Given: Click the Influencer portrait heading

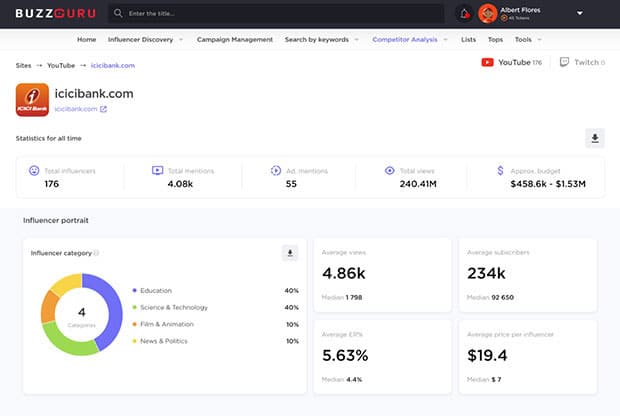Looking at the screenshot, I should point(56,220).
